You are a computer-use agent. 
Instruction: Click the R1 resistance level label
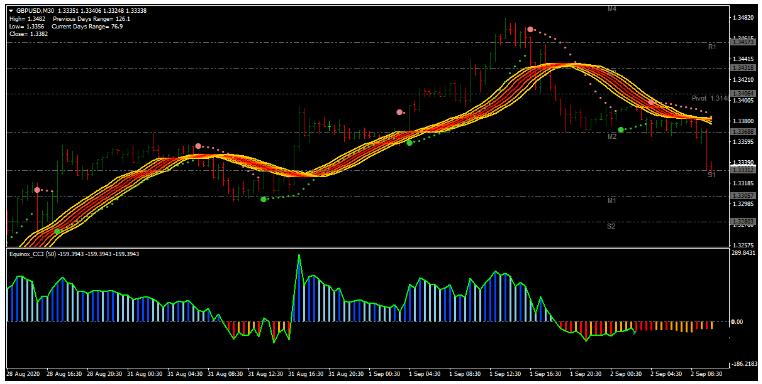pyautogui.click(x=712, y=47)
